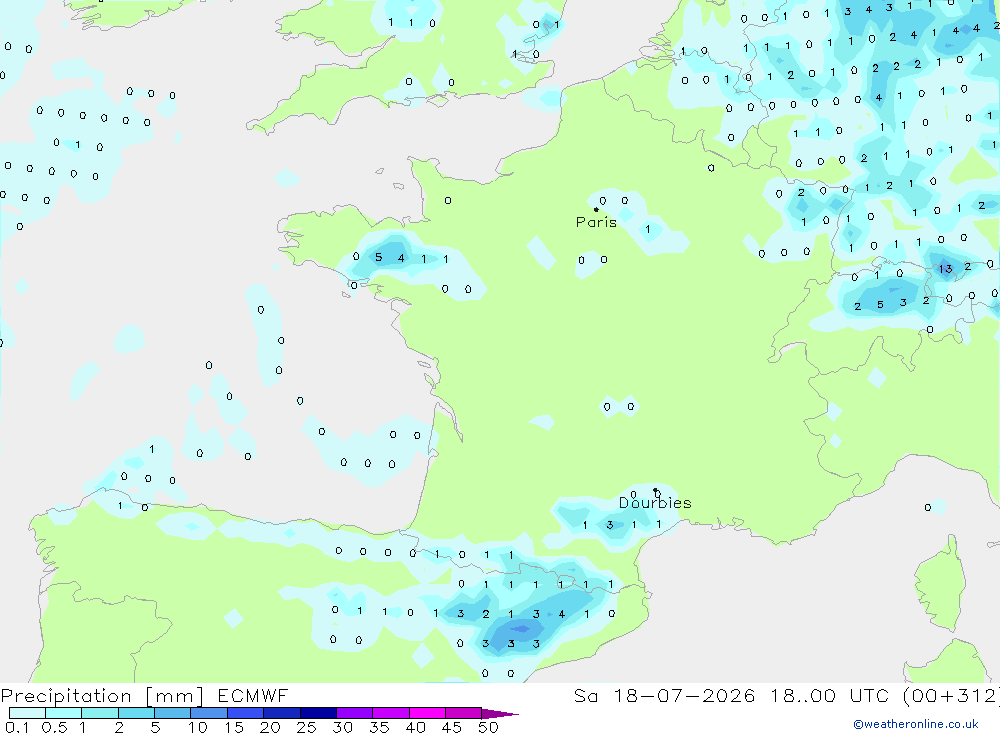Click the ECMWF model label
The image size is (1000, 733).
coord(253,695)
